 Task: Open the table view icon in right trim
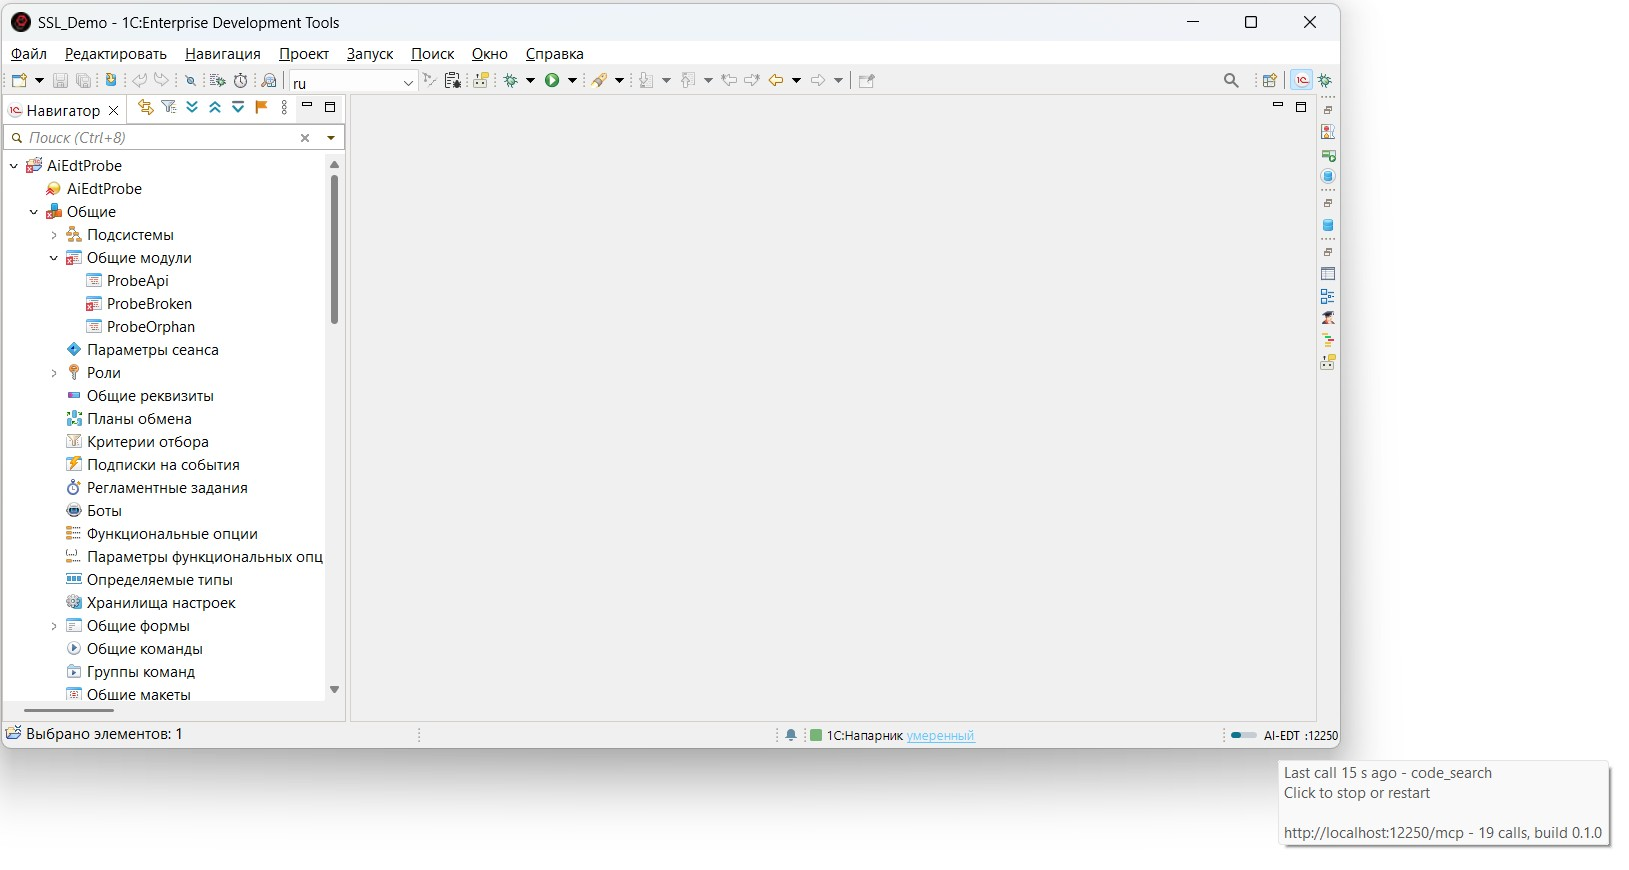point(1328,274)
